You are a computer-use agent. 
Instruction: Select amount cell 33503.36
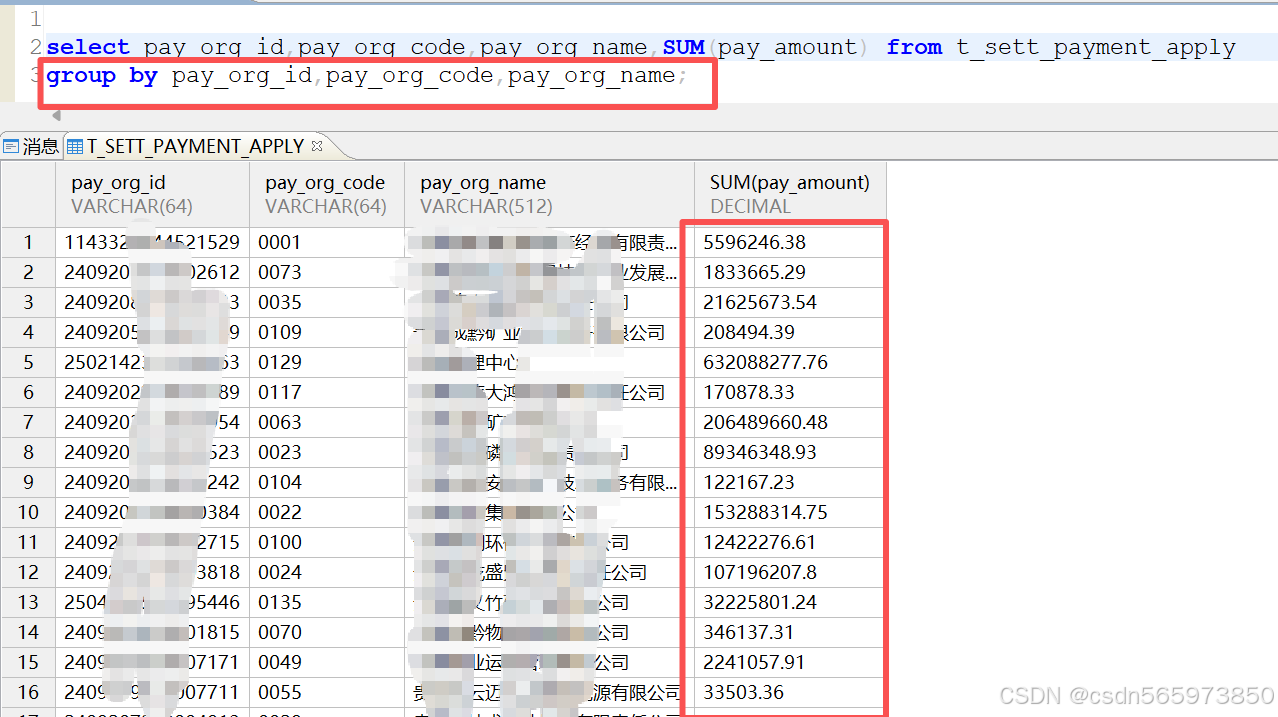tap(790, 692)
